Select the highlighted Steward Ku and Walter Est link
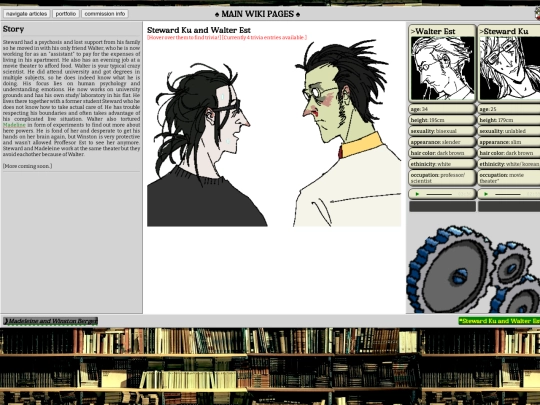540x405 pixels. [x=499, y=321]
